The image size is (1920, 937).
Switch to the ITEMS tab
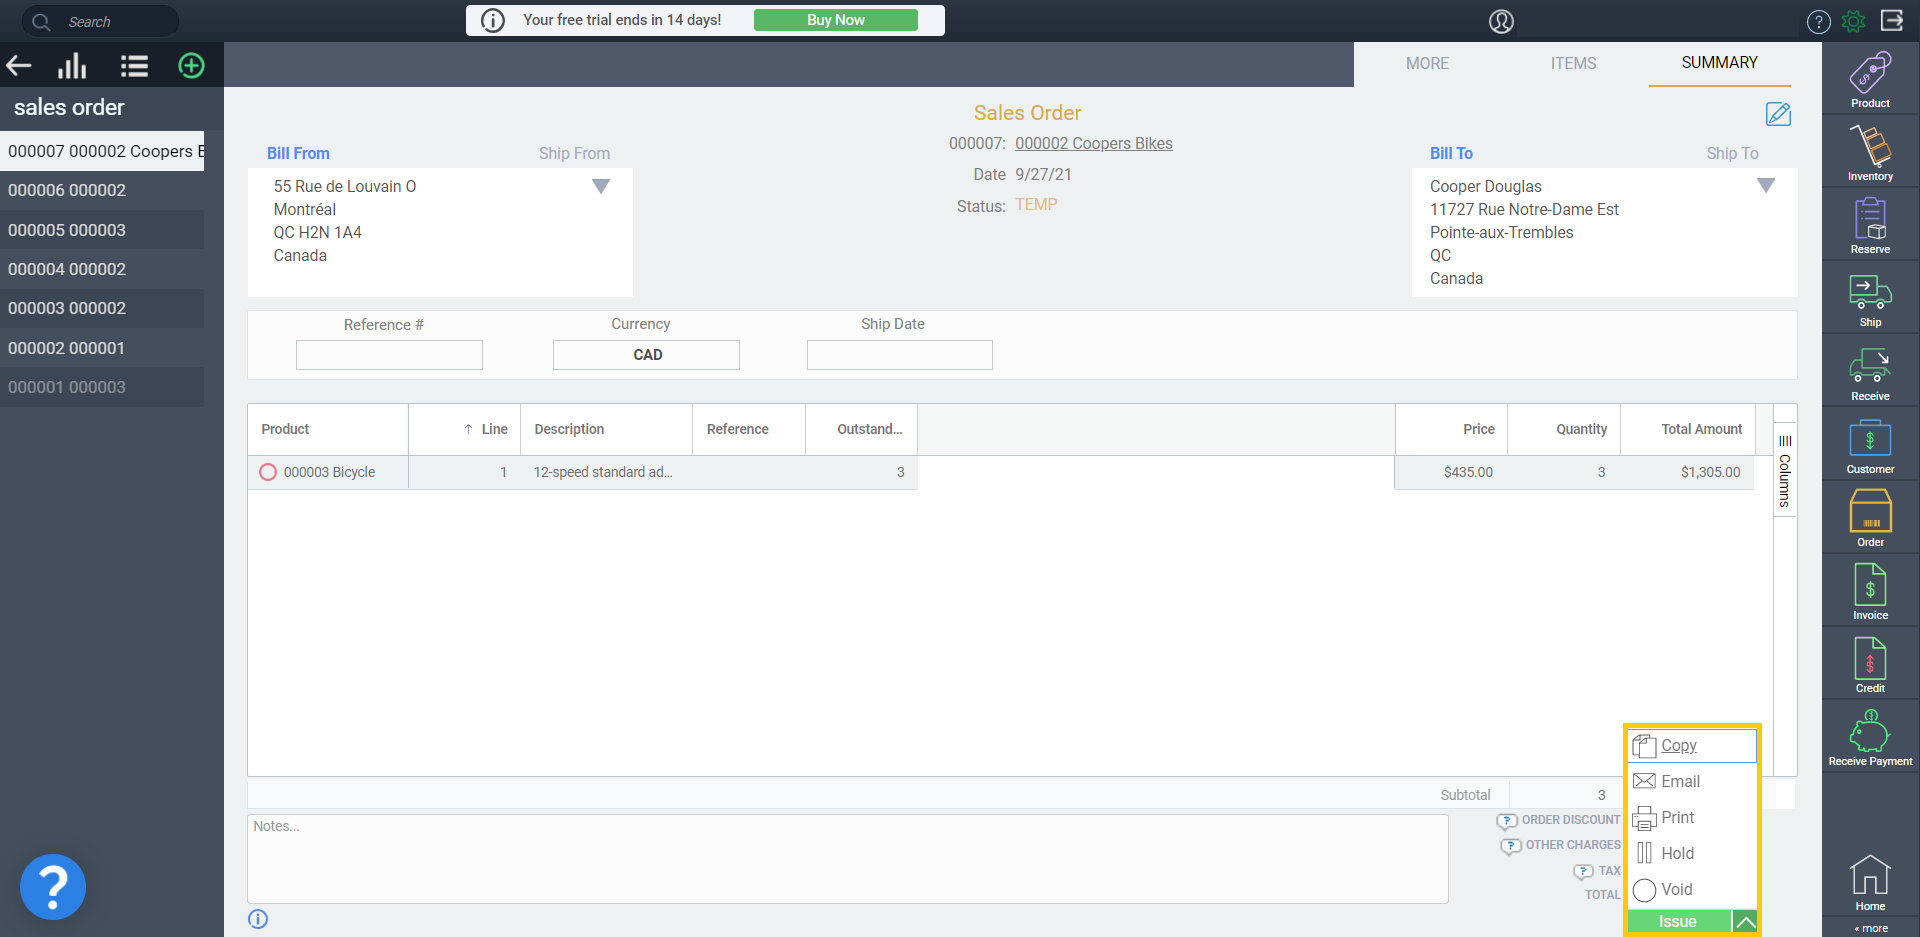tap(1573, 63)
